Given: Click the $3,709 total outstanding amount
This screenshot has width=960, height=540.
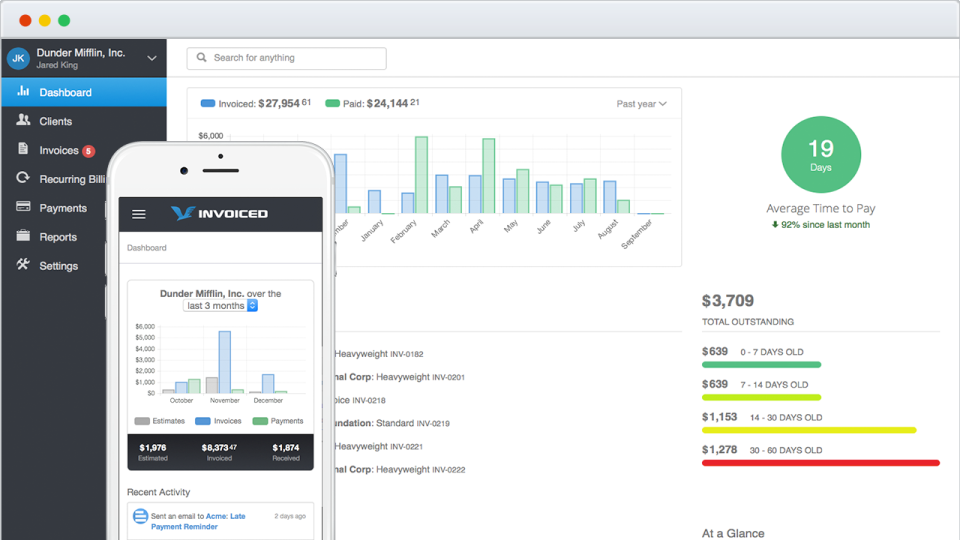Looking at the screenshot, I should 727,301.
